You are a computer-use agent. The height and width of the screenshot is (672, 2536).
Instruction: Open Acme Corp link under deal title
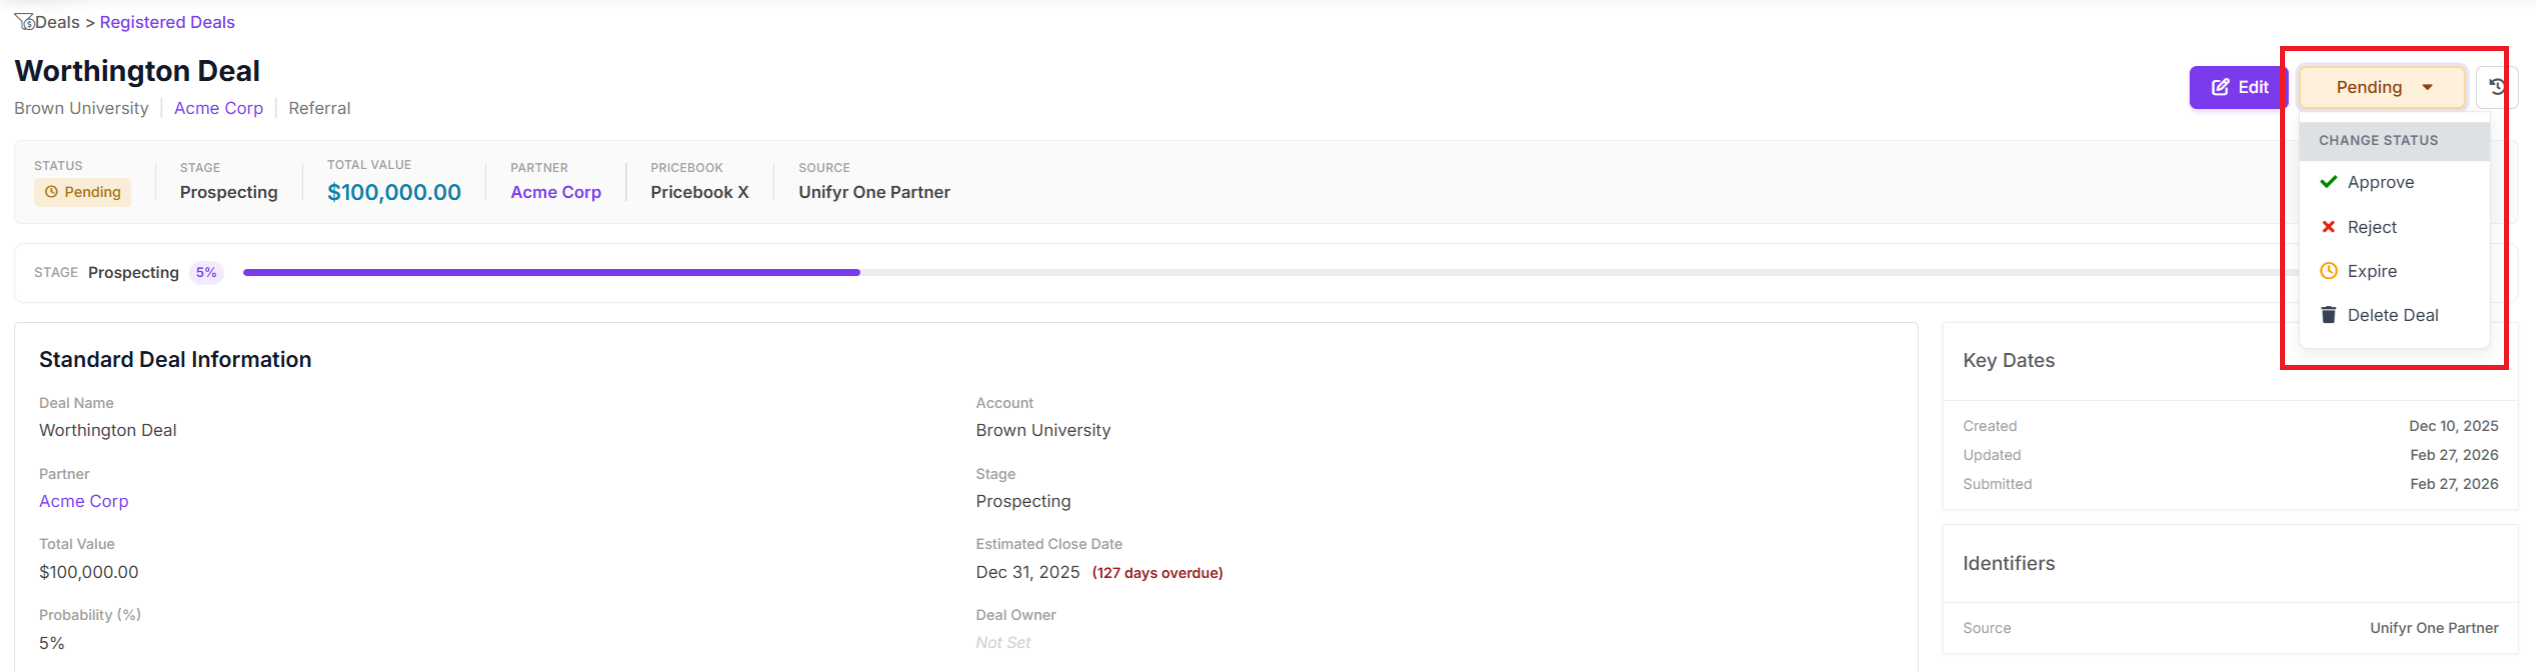(218, 108)
